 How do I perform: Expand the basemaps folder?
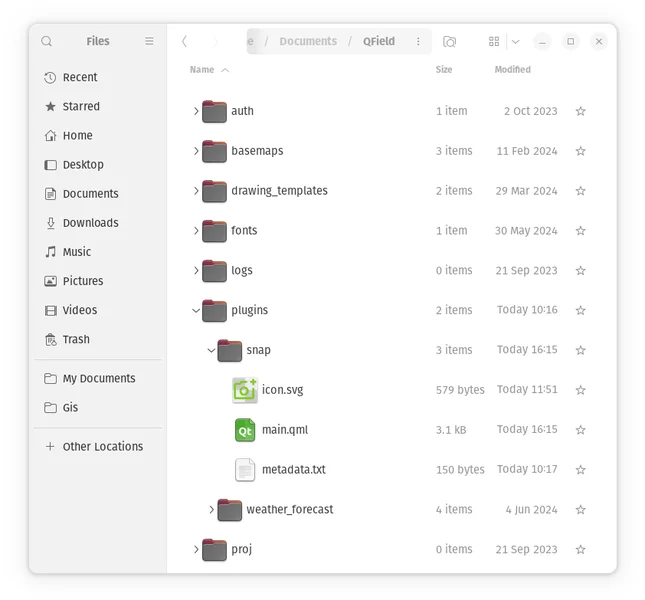point(196,151)
